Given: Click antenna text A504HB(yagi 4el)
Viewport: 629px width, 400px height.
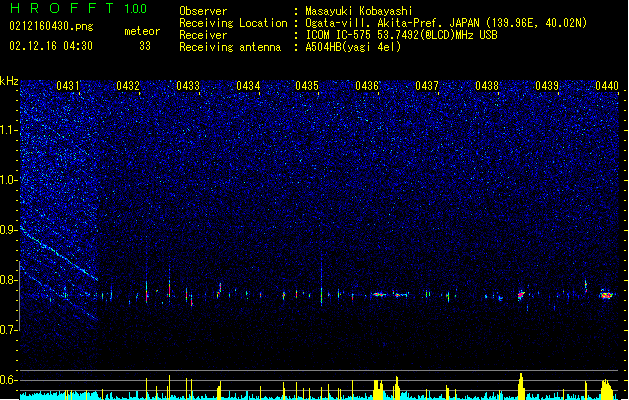Looking at the screenshot, I should [353, 47].
